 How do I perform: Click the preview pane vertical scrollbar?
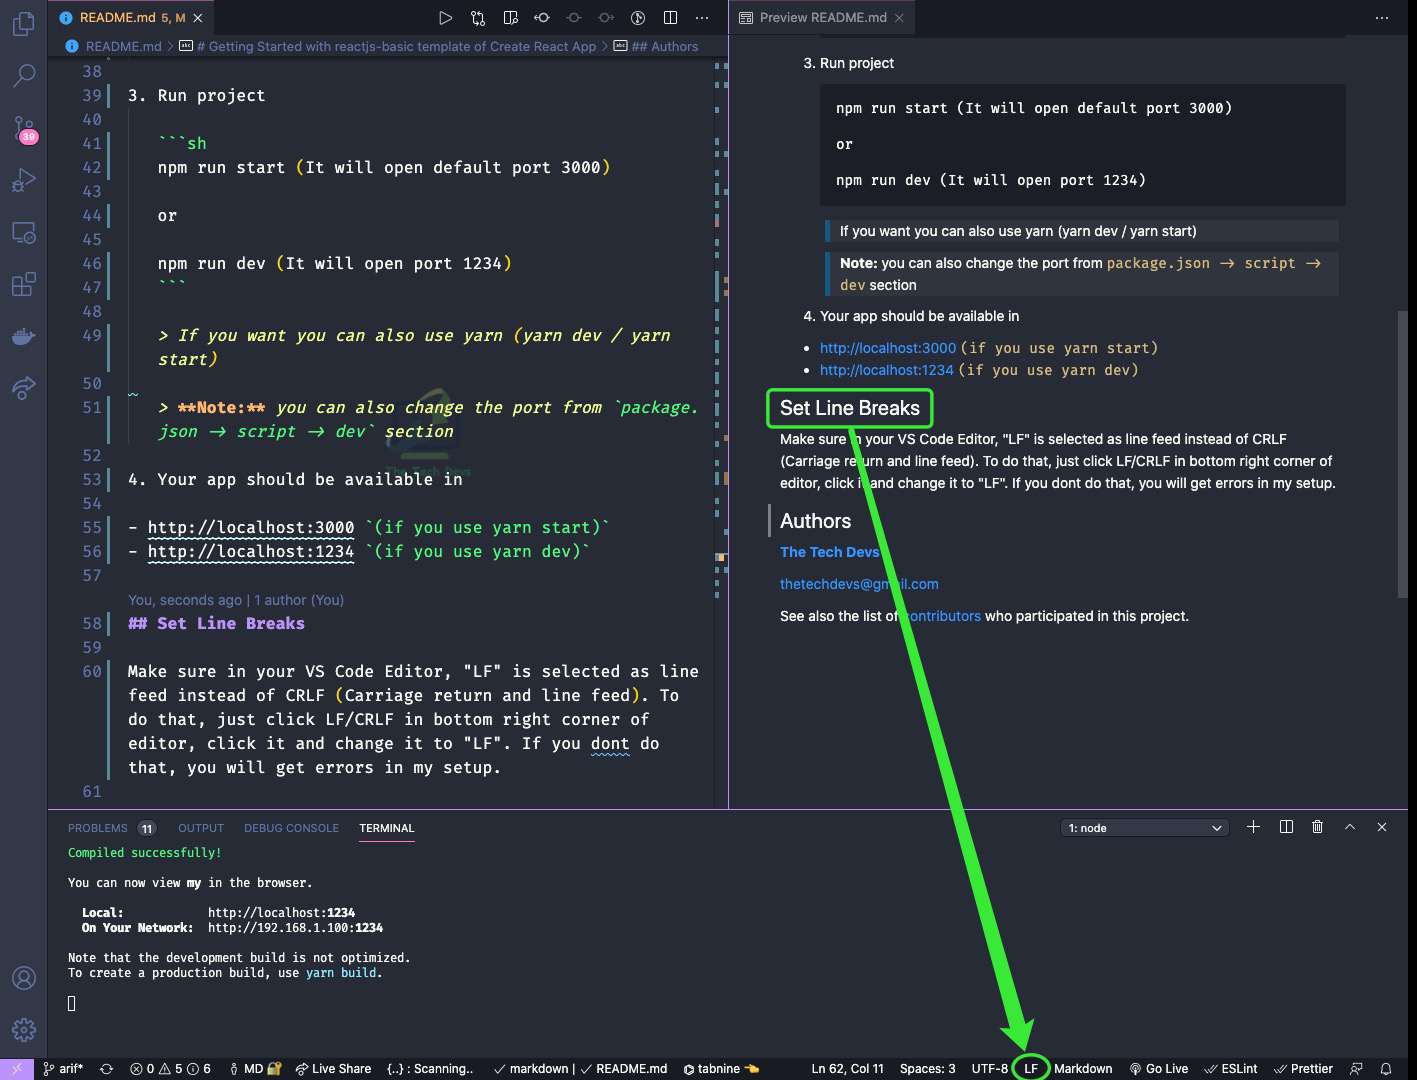(x=1402, y=455)
